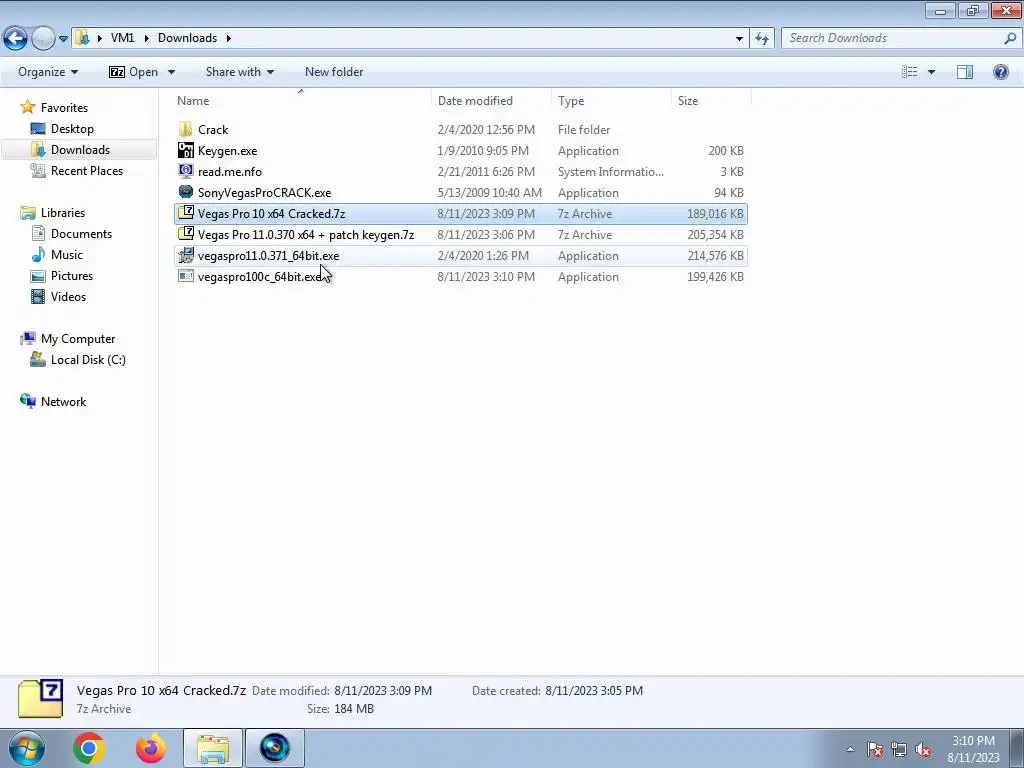Select Network in navigation pane
Image resolution: width=1024 pixels, height=768 pixels.
point(63,402)
